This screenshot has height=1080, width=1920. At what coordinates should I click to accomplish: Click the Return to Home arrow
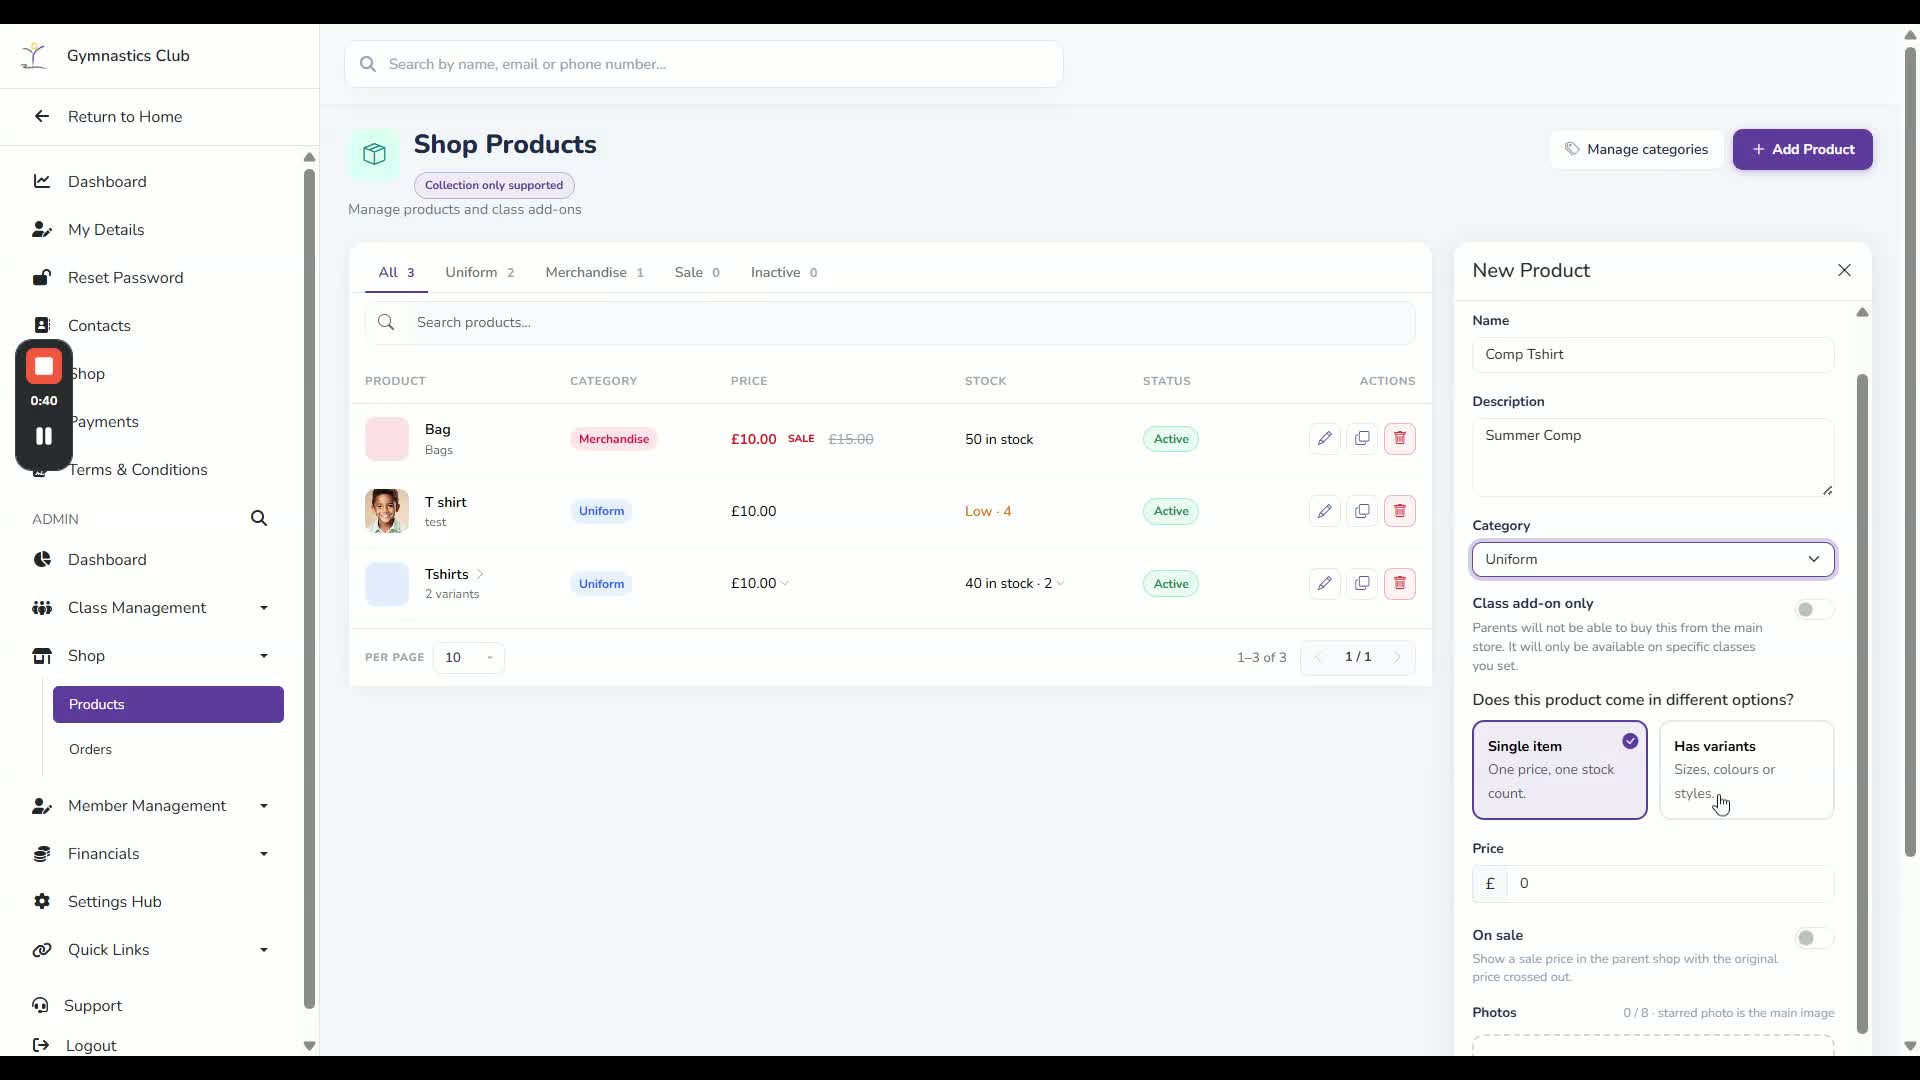(x=41, y=117)
